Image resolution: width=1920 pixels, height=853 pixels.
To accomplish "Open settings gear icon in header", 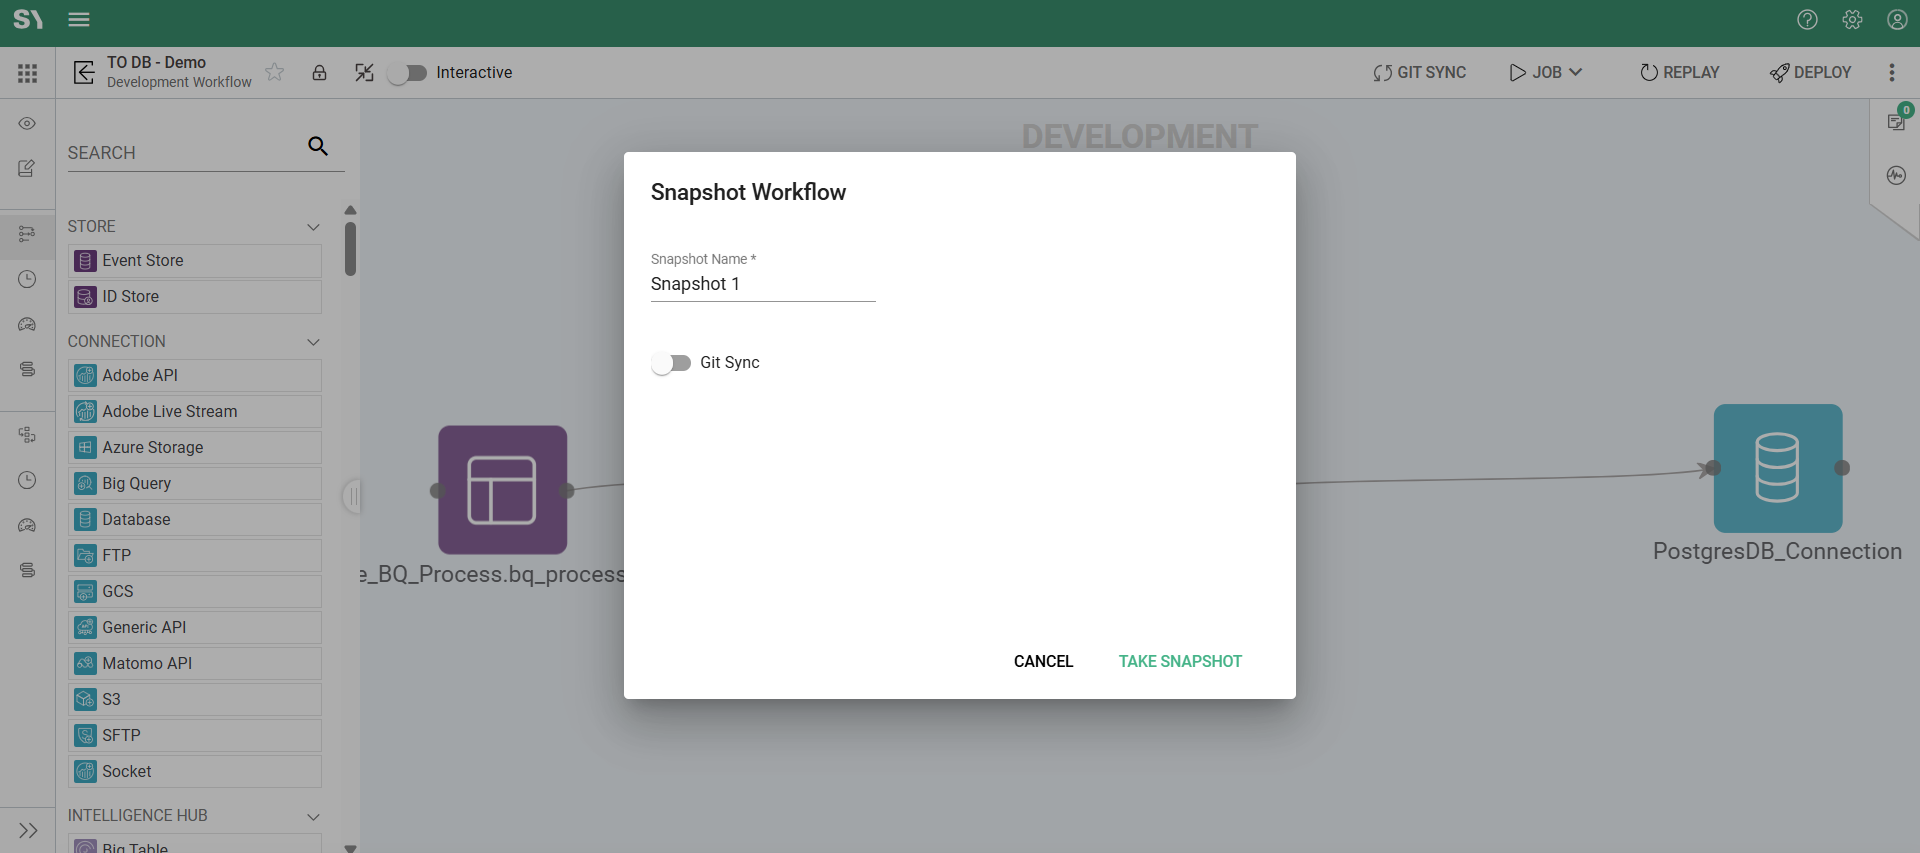I will (x=1852, y=20).
